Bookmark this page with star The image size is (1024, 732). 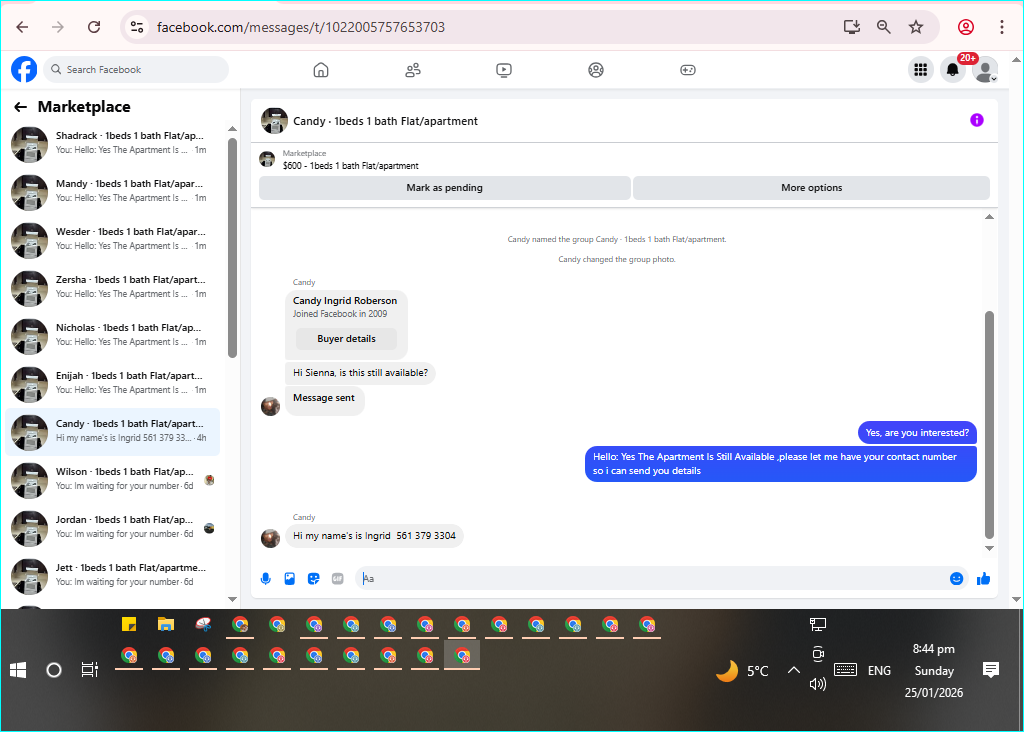pos(916,27)
